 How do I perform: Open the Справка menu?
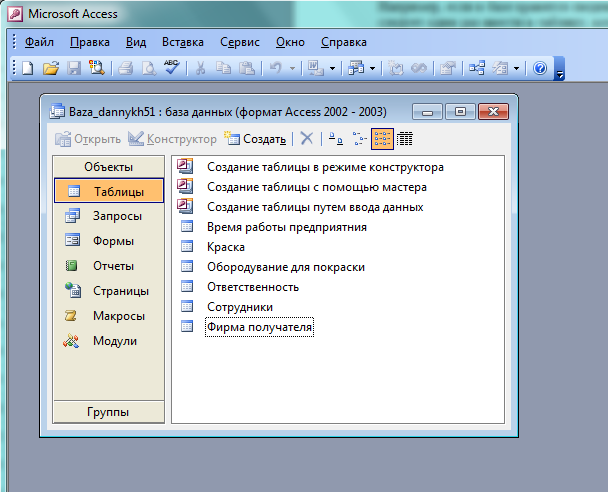[x=344, y=42]
